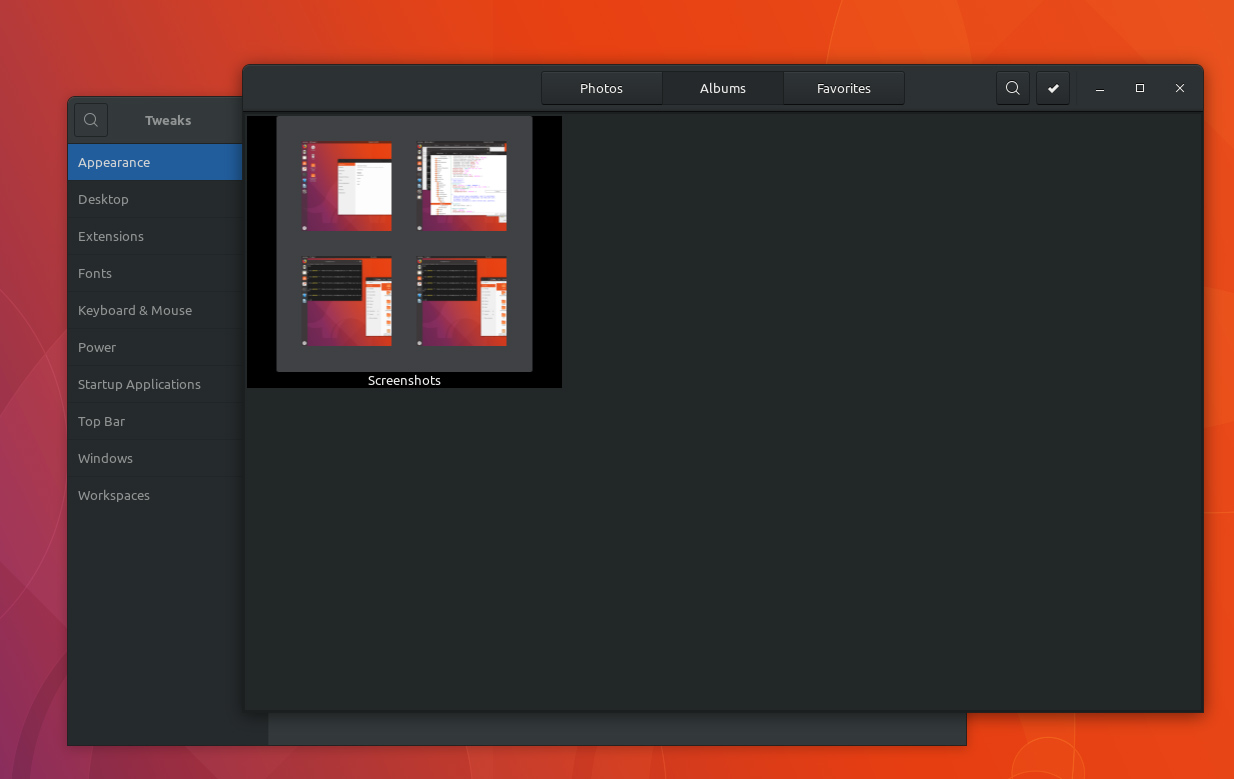This screenshot has height=779, width=1234.
Task: Minimize the Photos window
Action: pos(1100,89)
